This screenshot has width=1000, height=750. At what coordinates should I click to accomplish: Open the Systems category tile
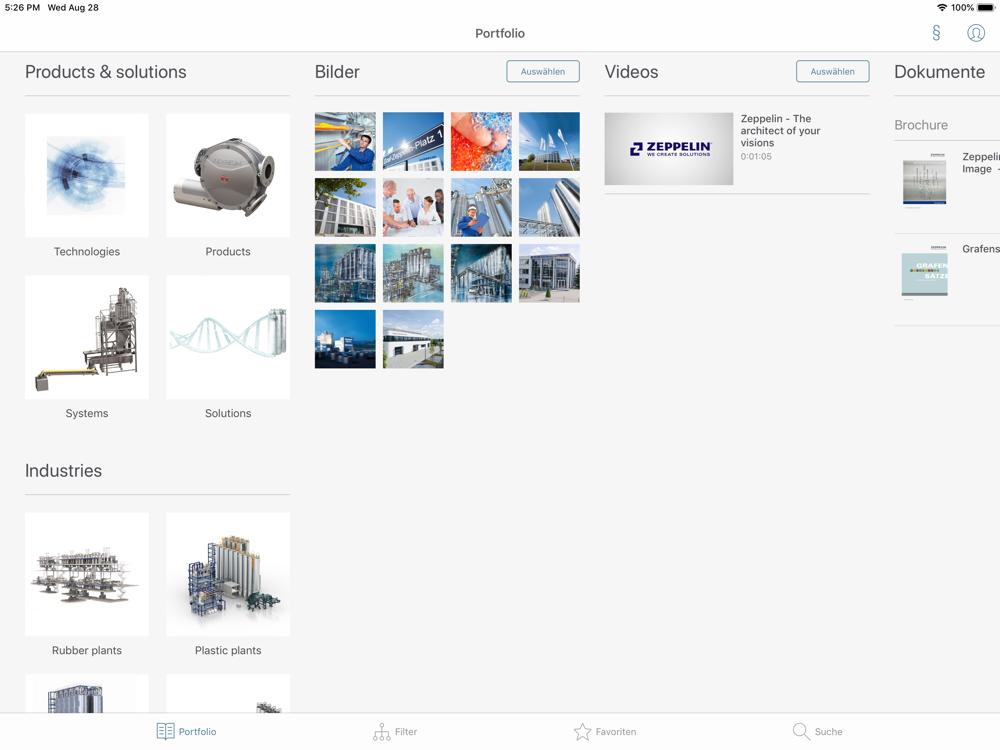coord(87,337)
